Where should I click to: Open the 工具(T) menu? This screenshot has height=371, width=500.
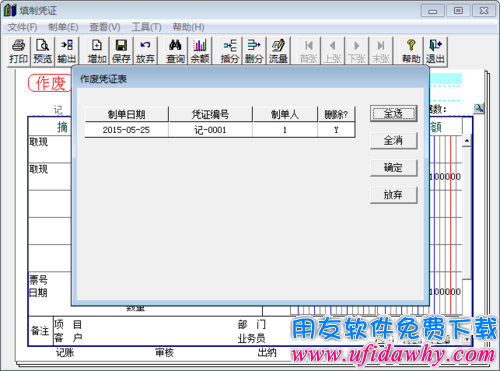(147, 27)
